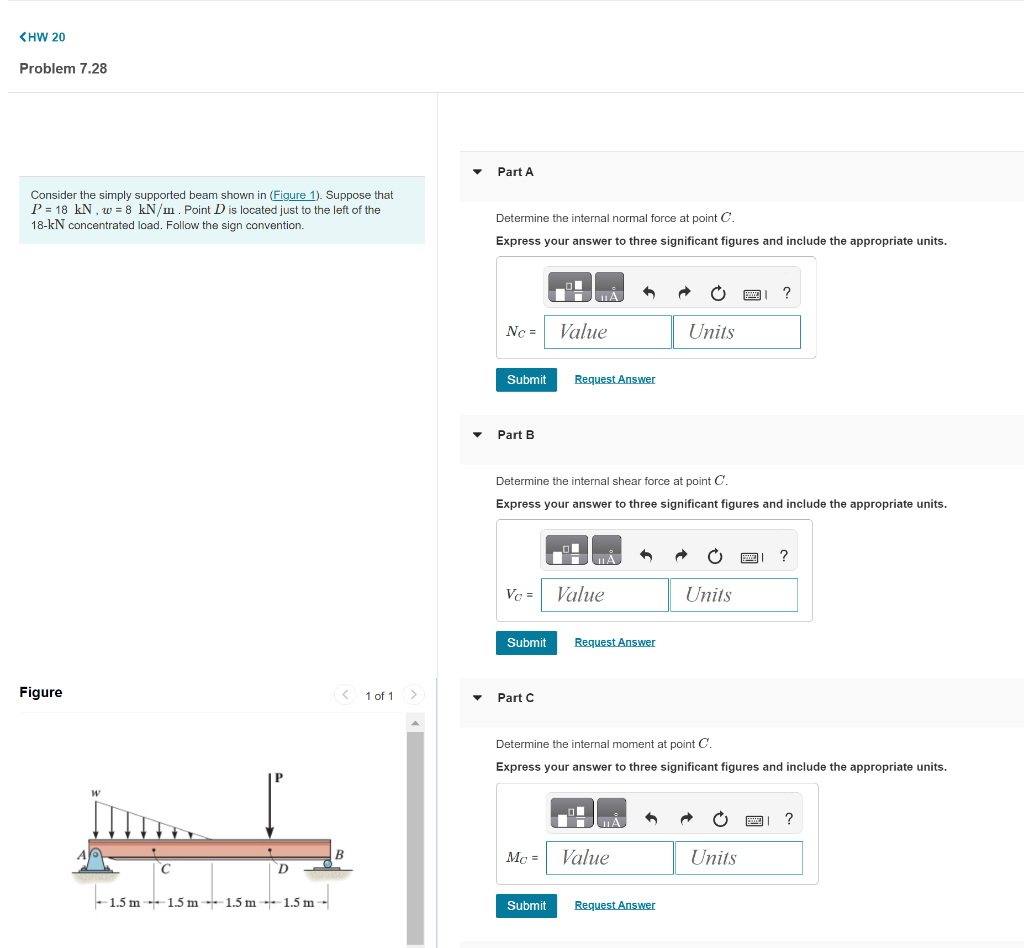Open symbols (Å) icon in Part A toolbar
This screenshot has height=948, width=1024.
click(609, 287)
